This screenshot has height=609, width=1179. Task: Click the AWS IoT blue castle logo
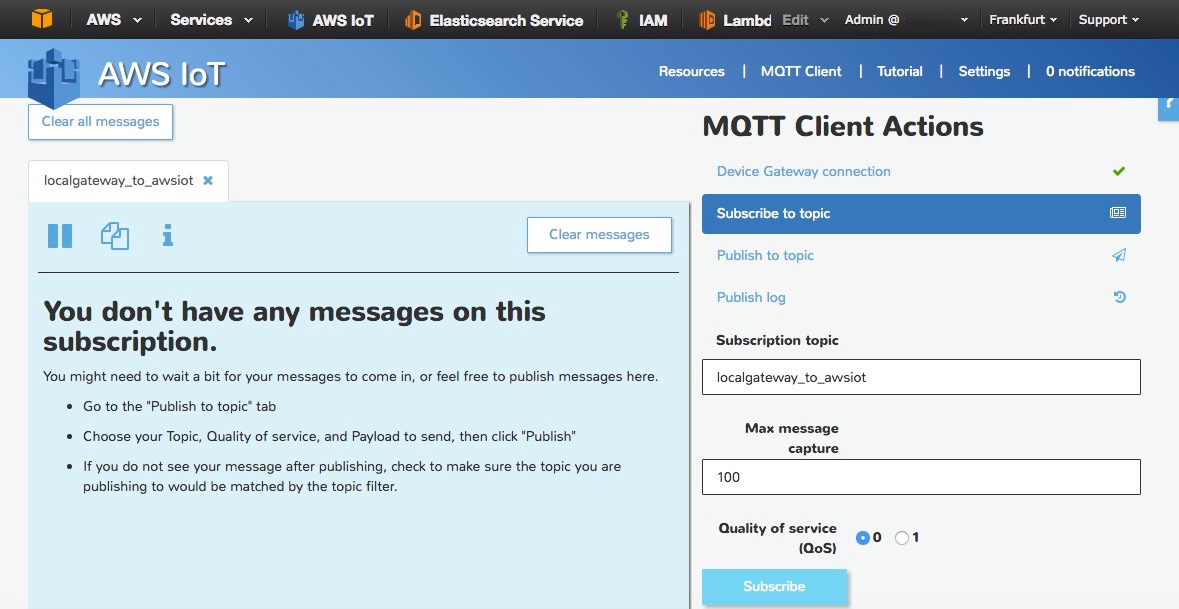pyautogui.click(x=53, y=77)
